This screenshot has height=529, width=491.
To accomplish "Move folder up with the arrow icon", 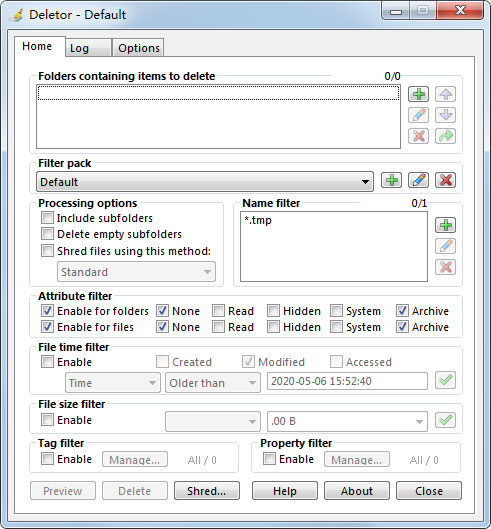I will click(x=445, y=94).
